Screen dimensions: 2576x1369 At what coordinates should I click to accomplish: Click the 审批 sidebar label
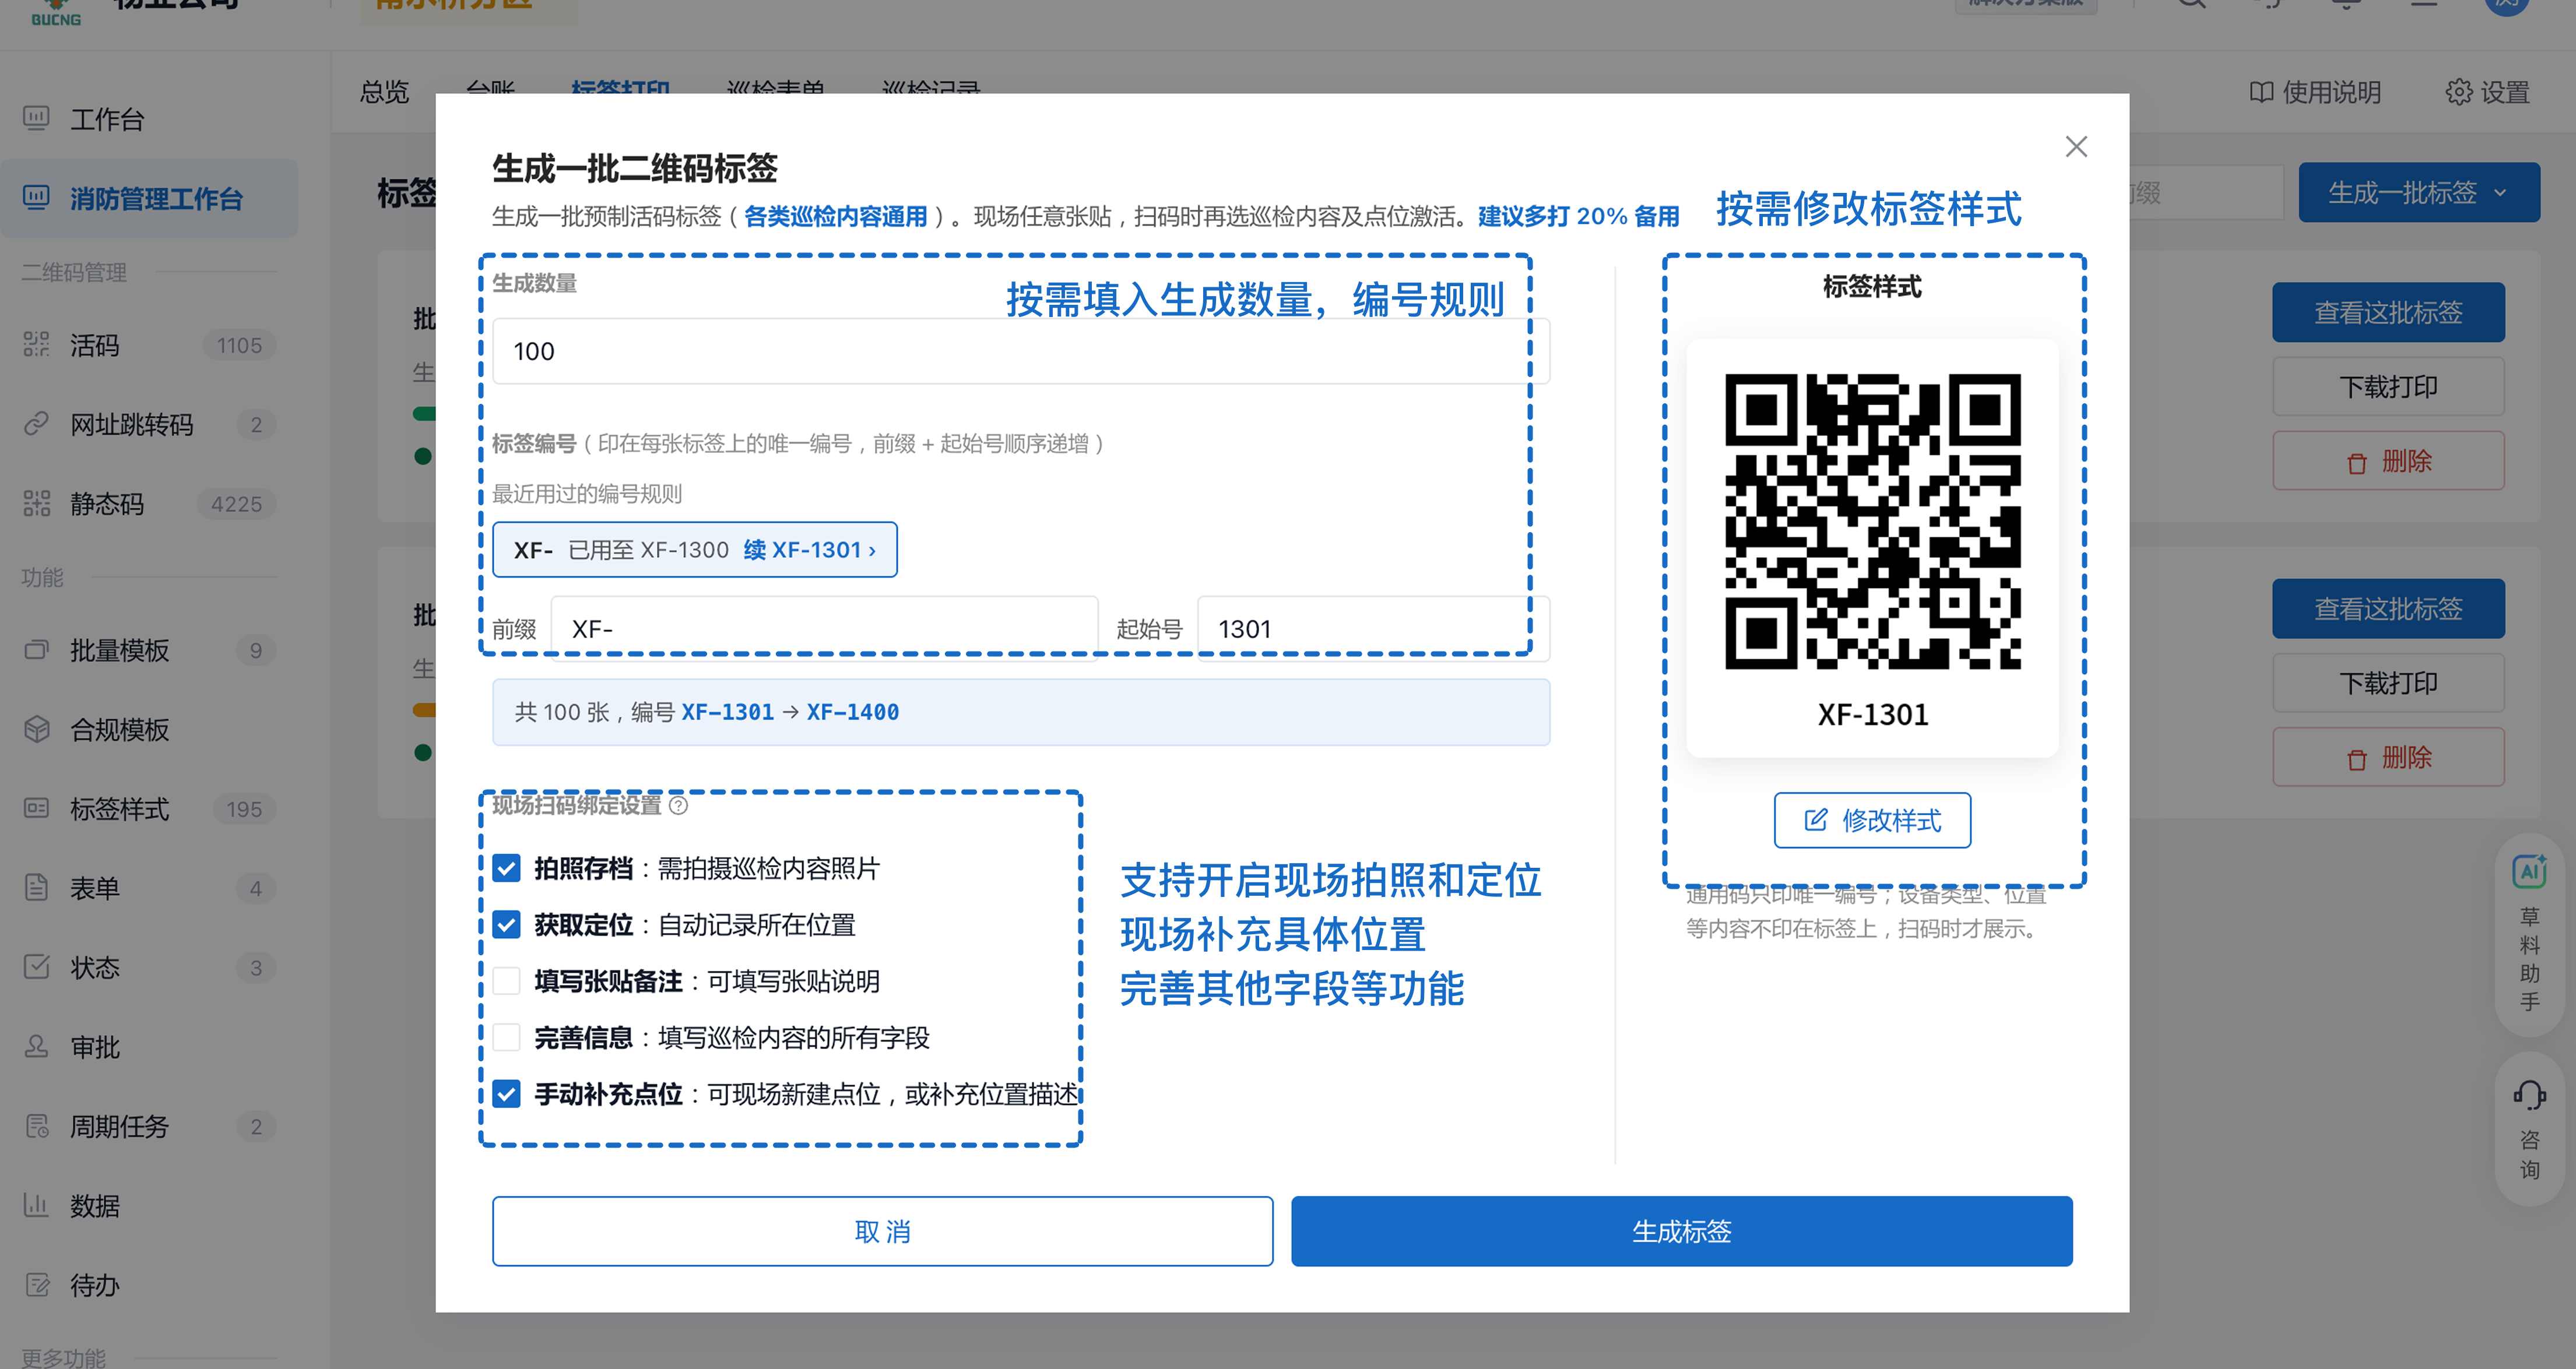(x=95, y=1046)
